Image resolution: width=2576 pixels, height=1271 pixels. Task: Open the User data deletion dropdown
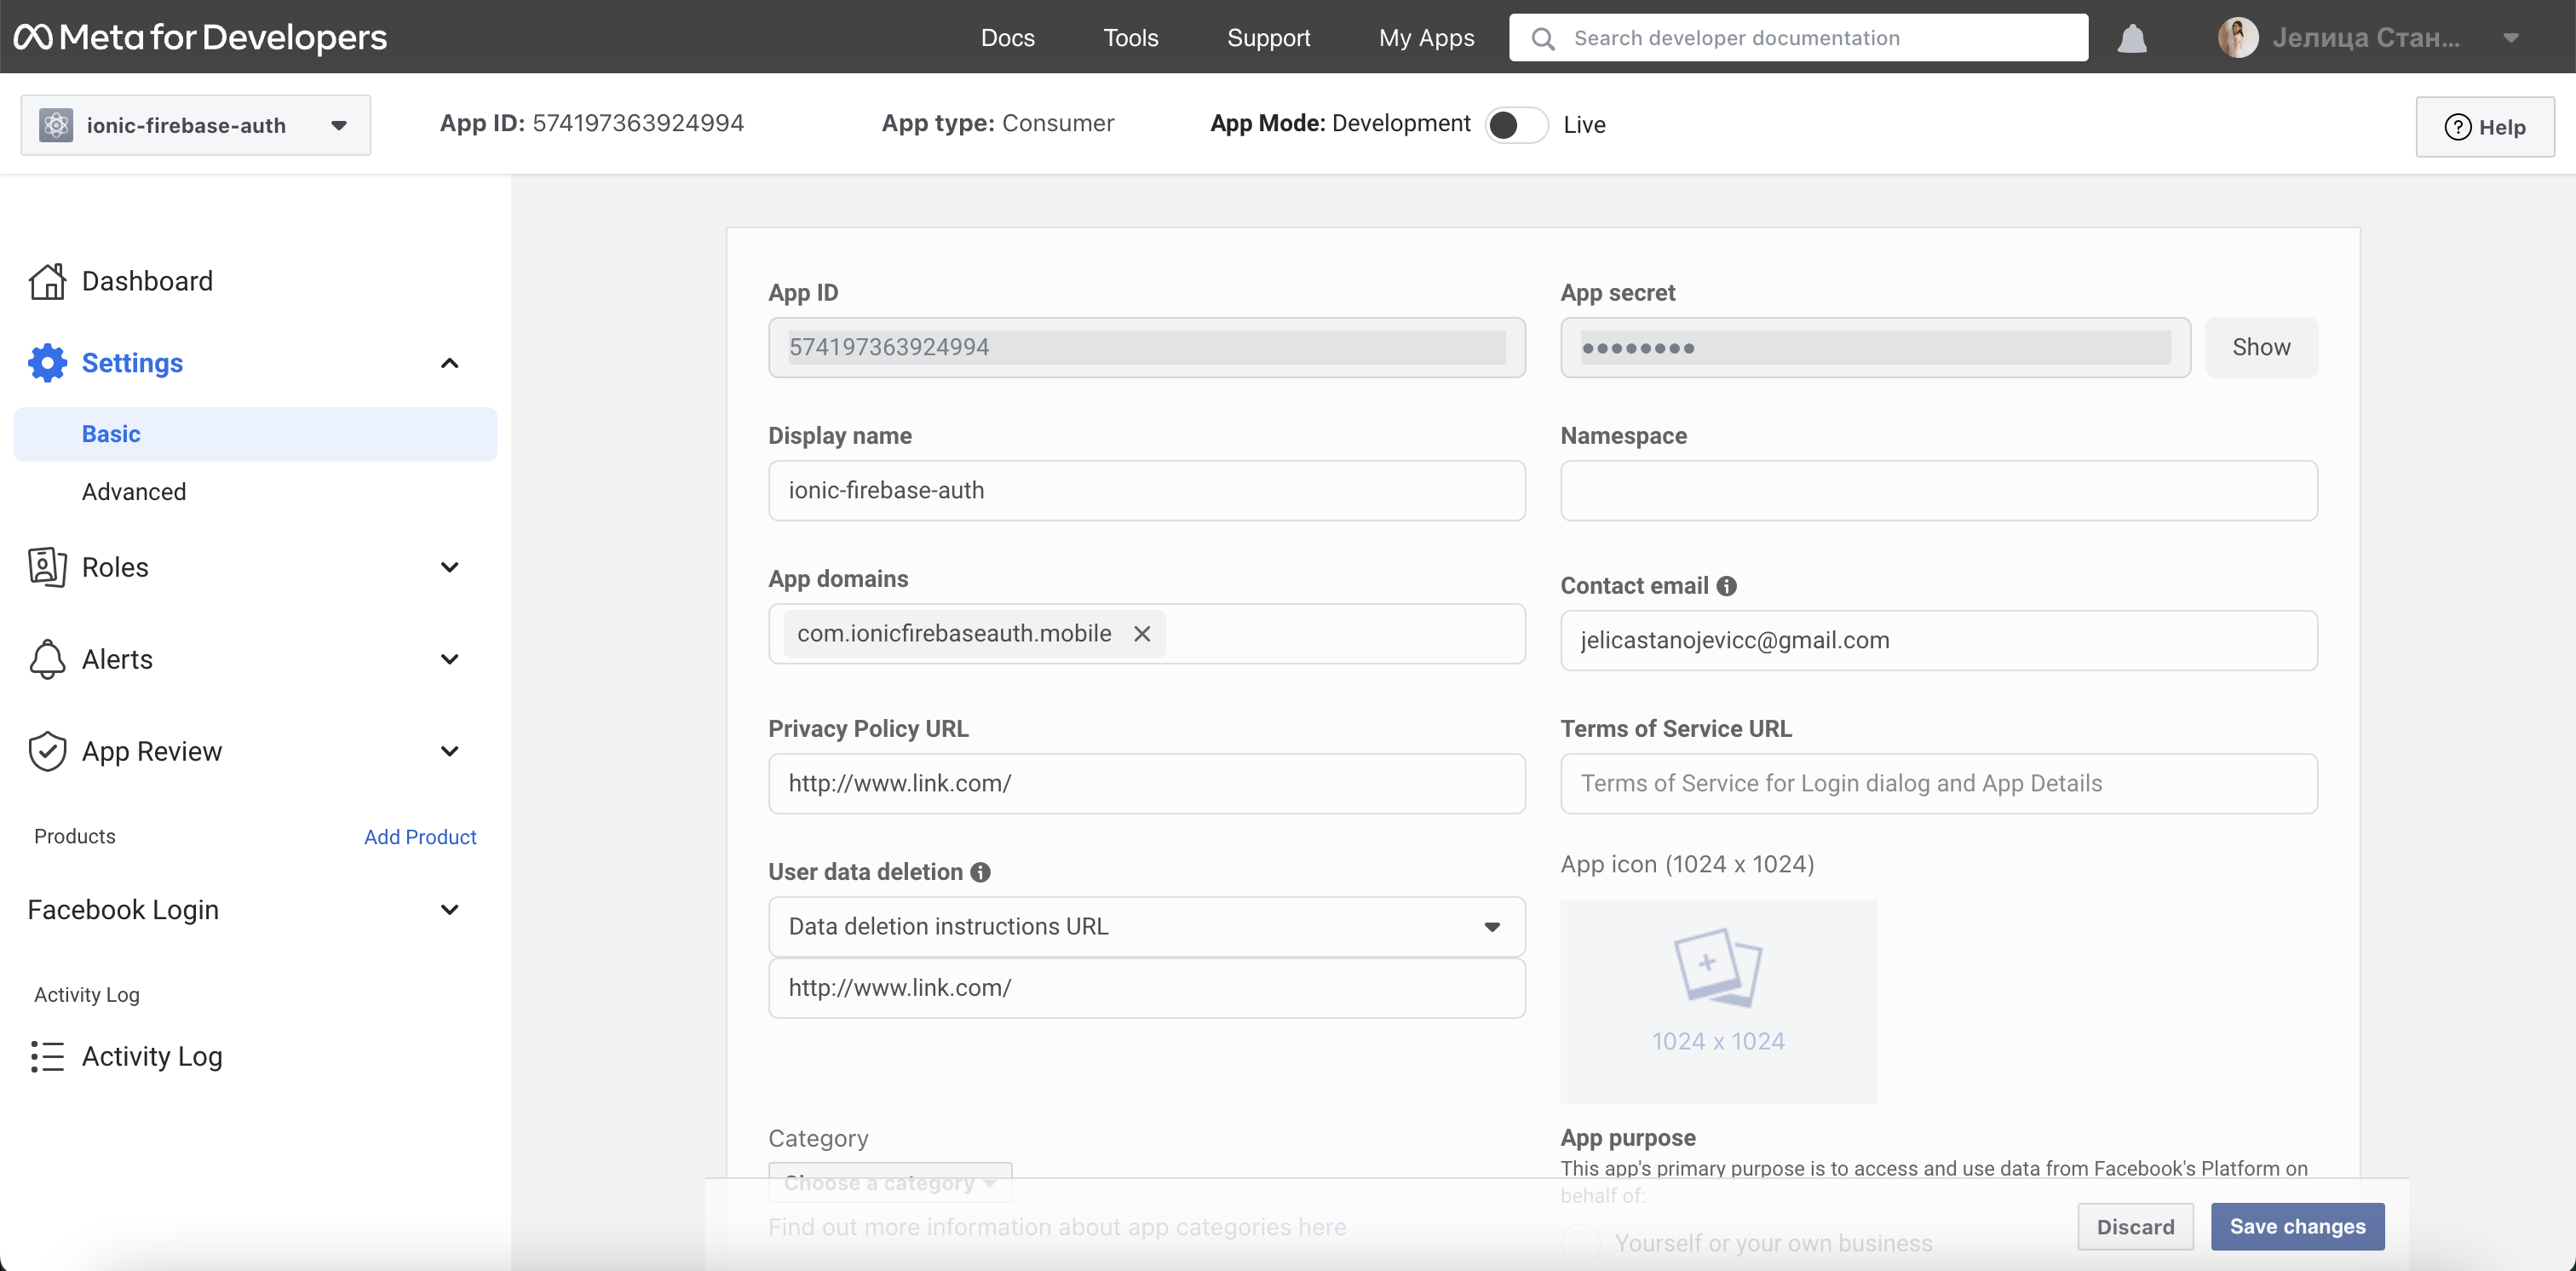pos(1145,924)
